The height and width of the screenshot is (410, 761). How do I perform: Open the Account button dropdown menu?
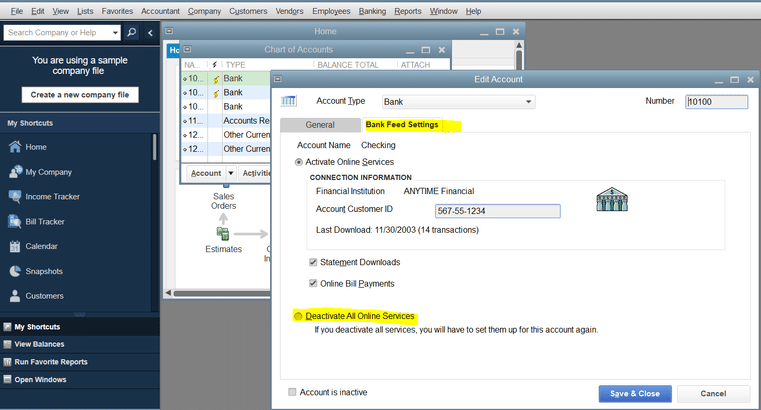pos(230,173)
